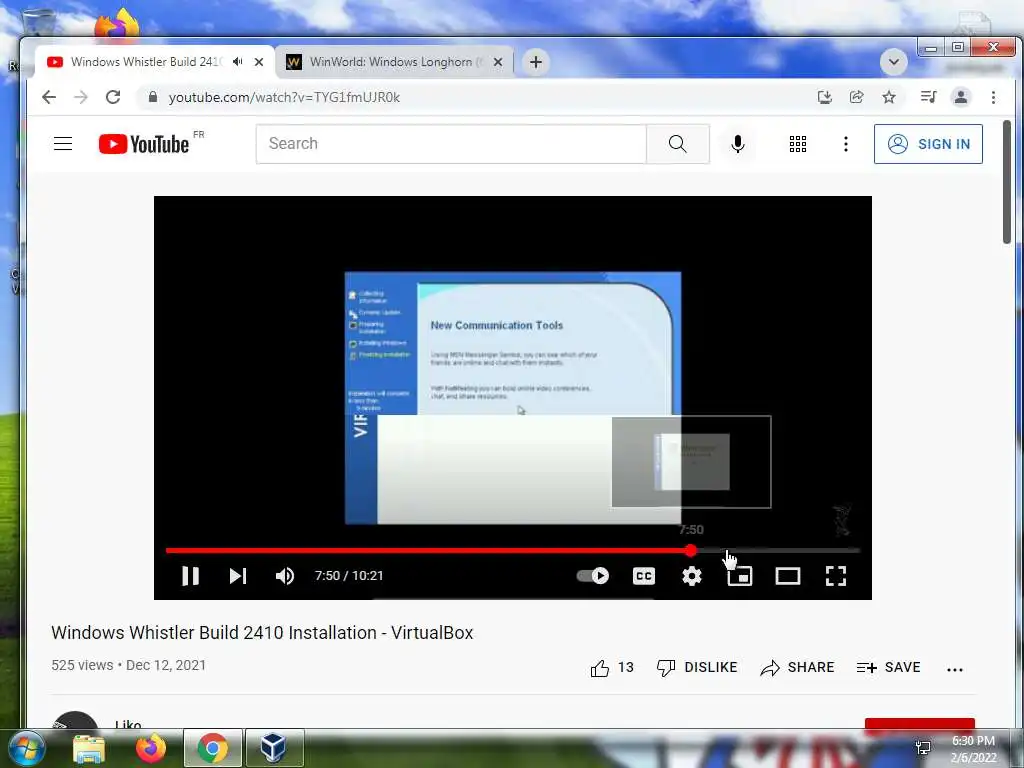
Task: Install YouTube app icon in address bar
Action: click(824, 97)
